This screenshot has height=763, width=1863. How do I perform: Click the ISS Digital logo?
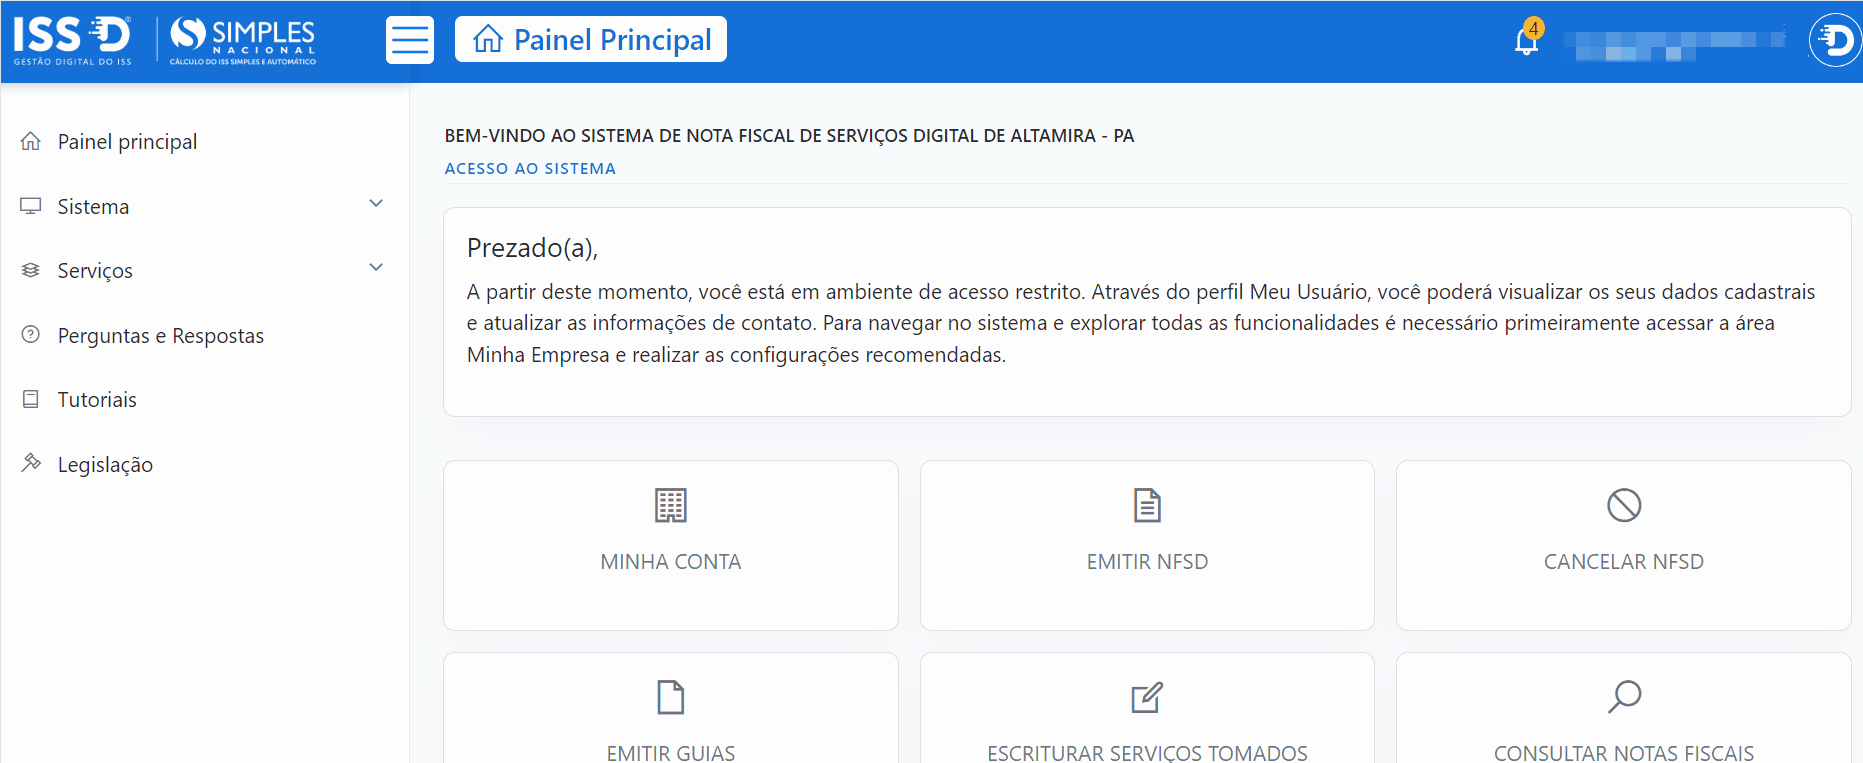[73, 40]
